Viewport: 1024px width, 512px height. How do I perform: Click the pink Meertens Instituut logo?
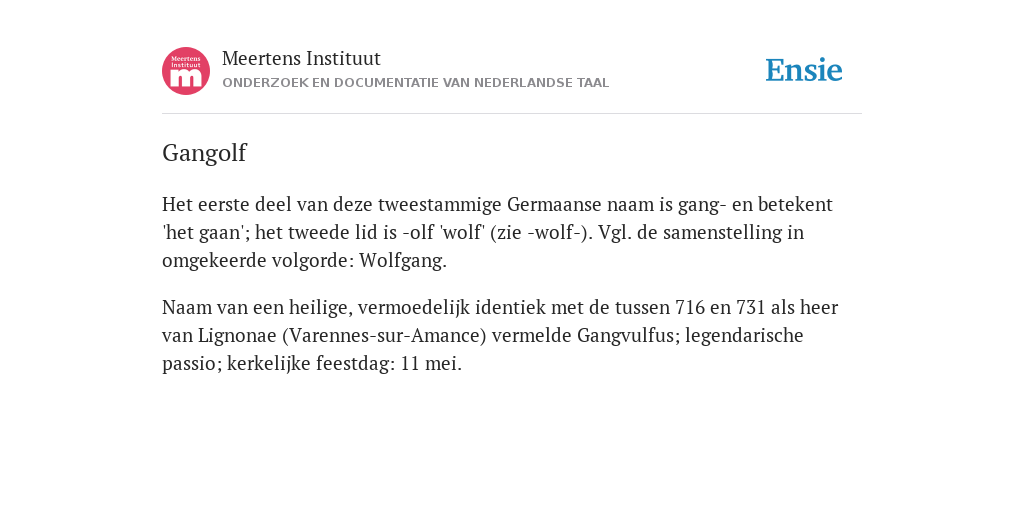[186, 71]
